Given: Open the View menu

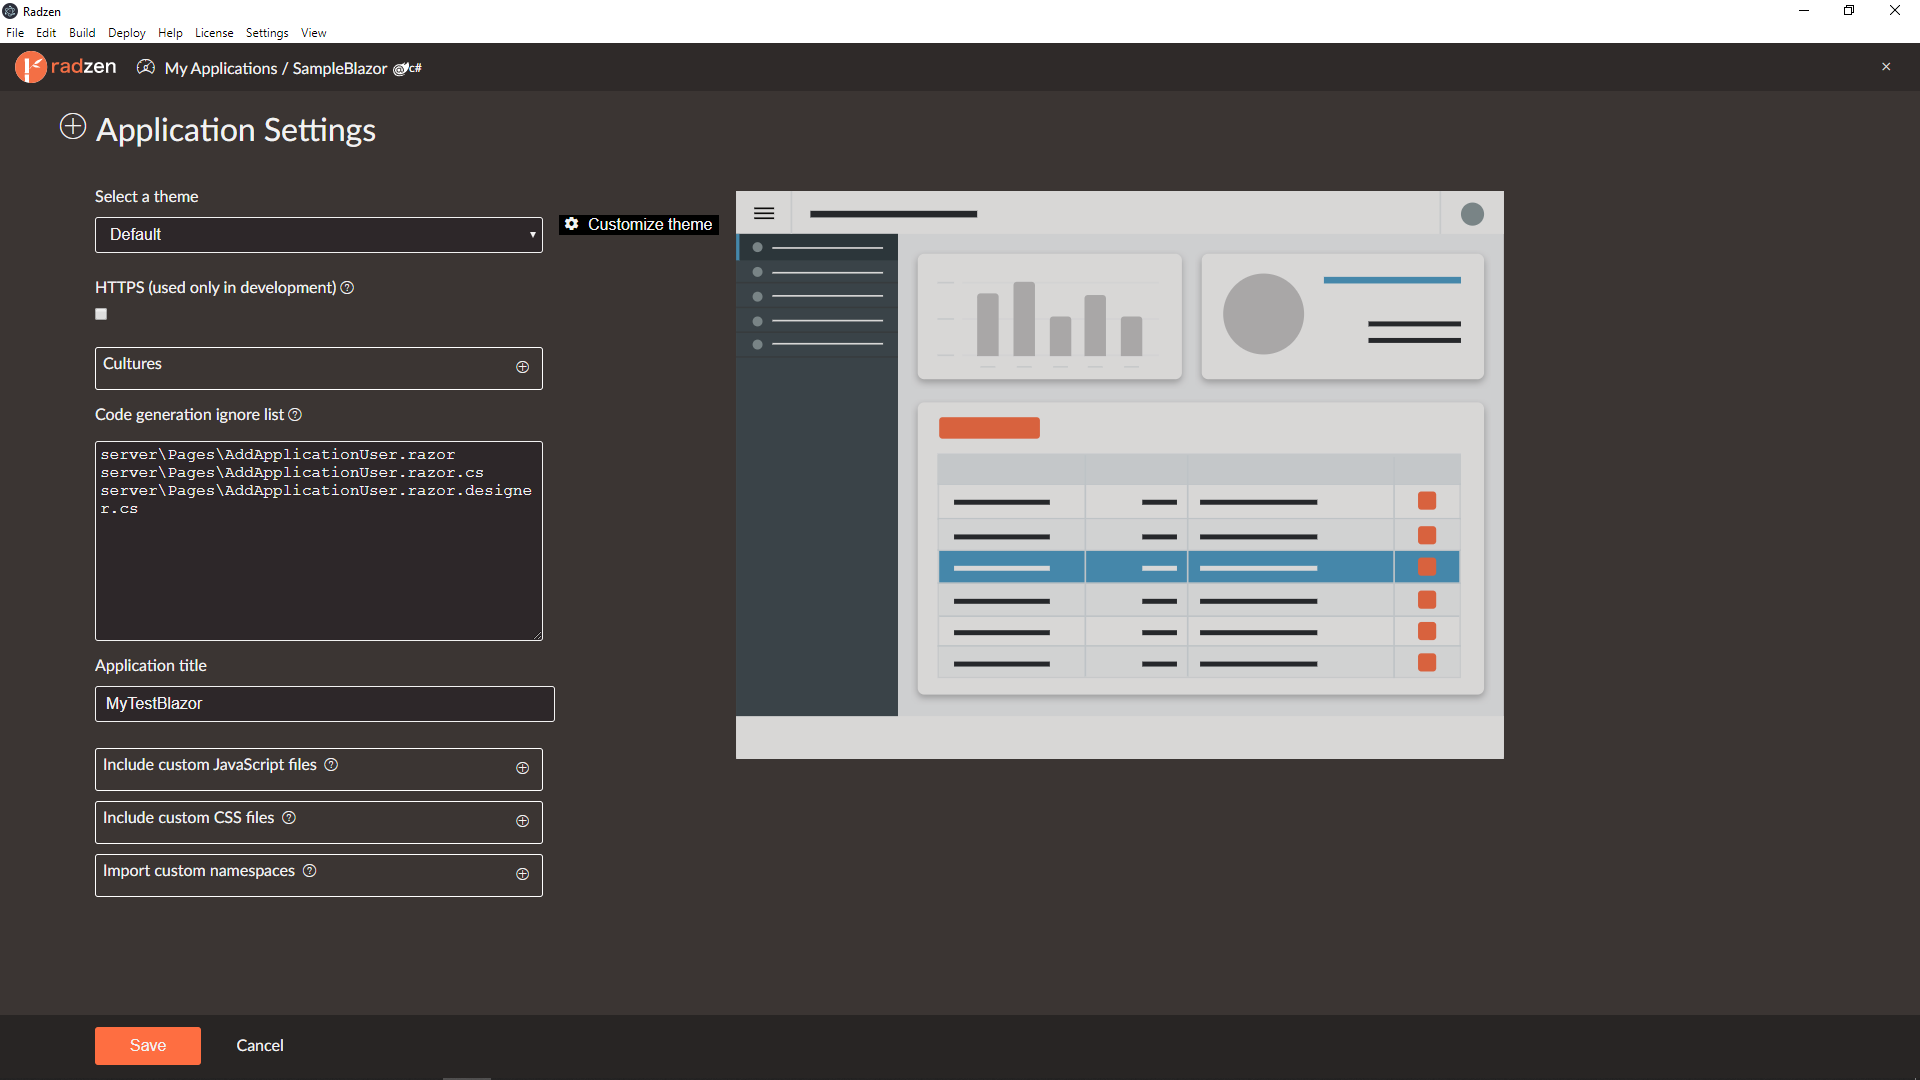Looking at the screenshot, I should [x=314, y=33].
